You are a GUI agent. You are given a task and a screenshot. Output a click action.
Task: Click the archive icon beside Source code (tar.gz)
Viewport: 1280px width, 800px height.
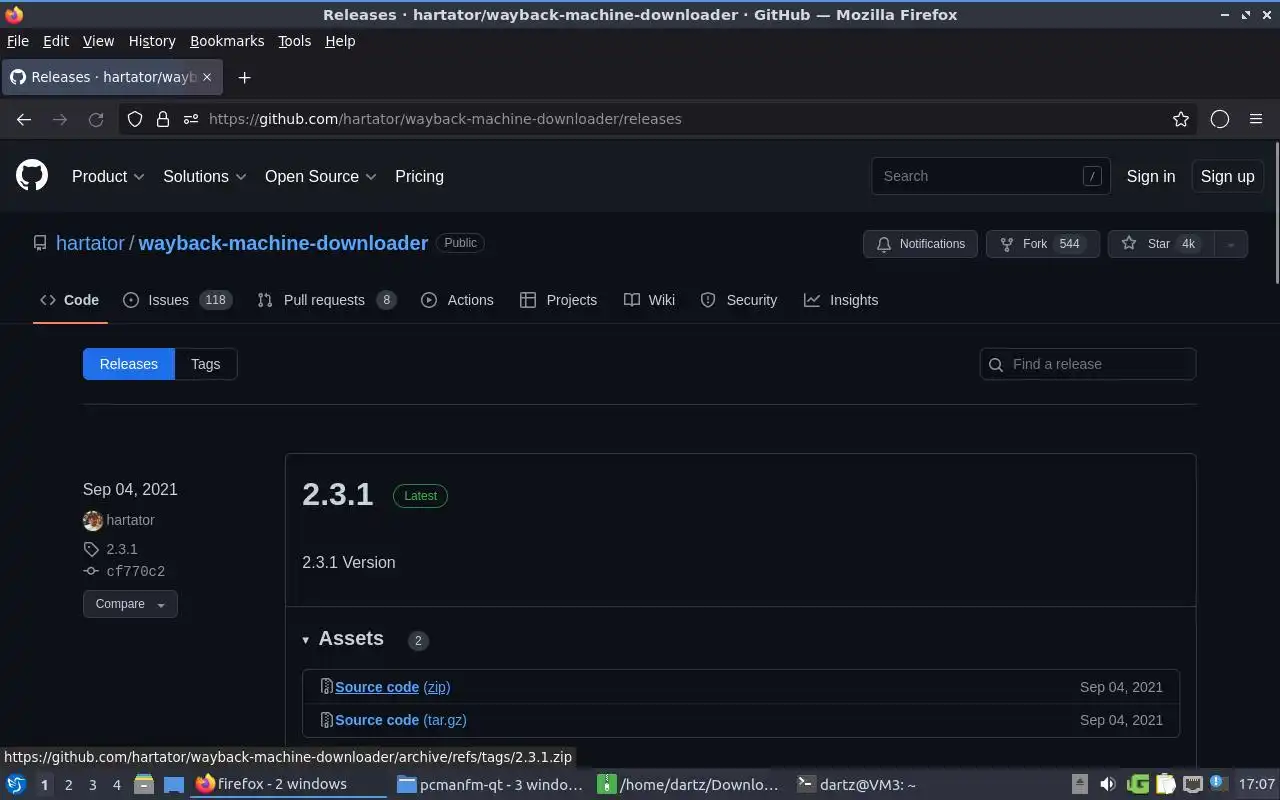(x=326, y=719)
